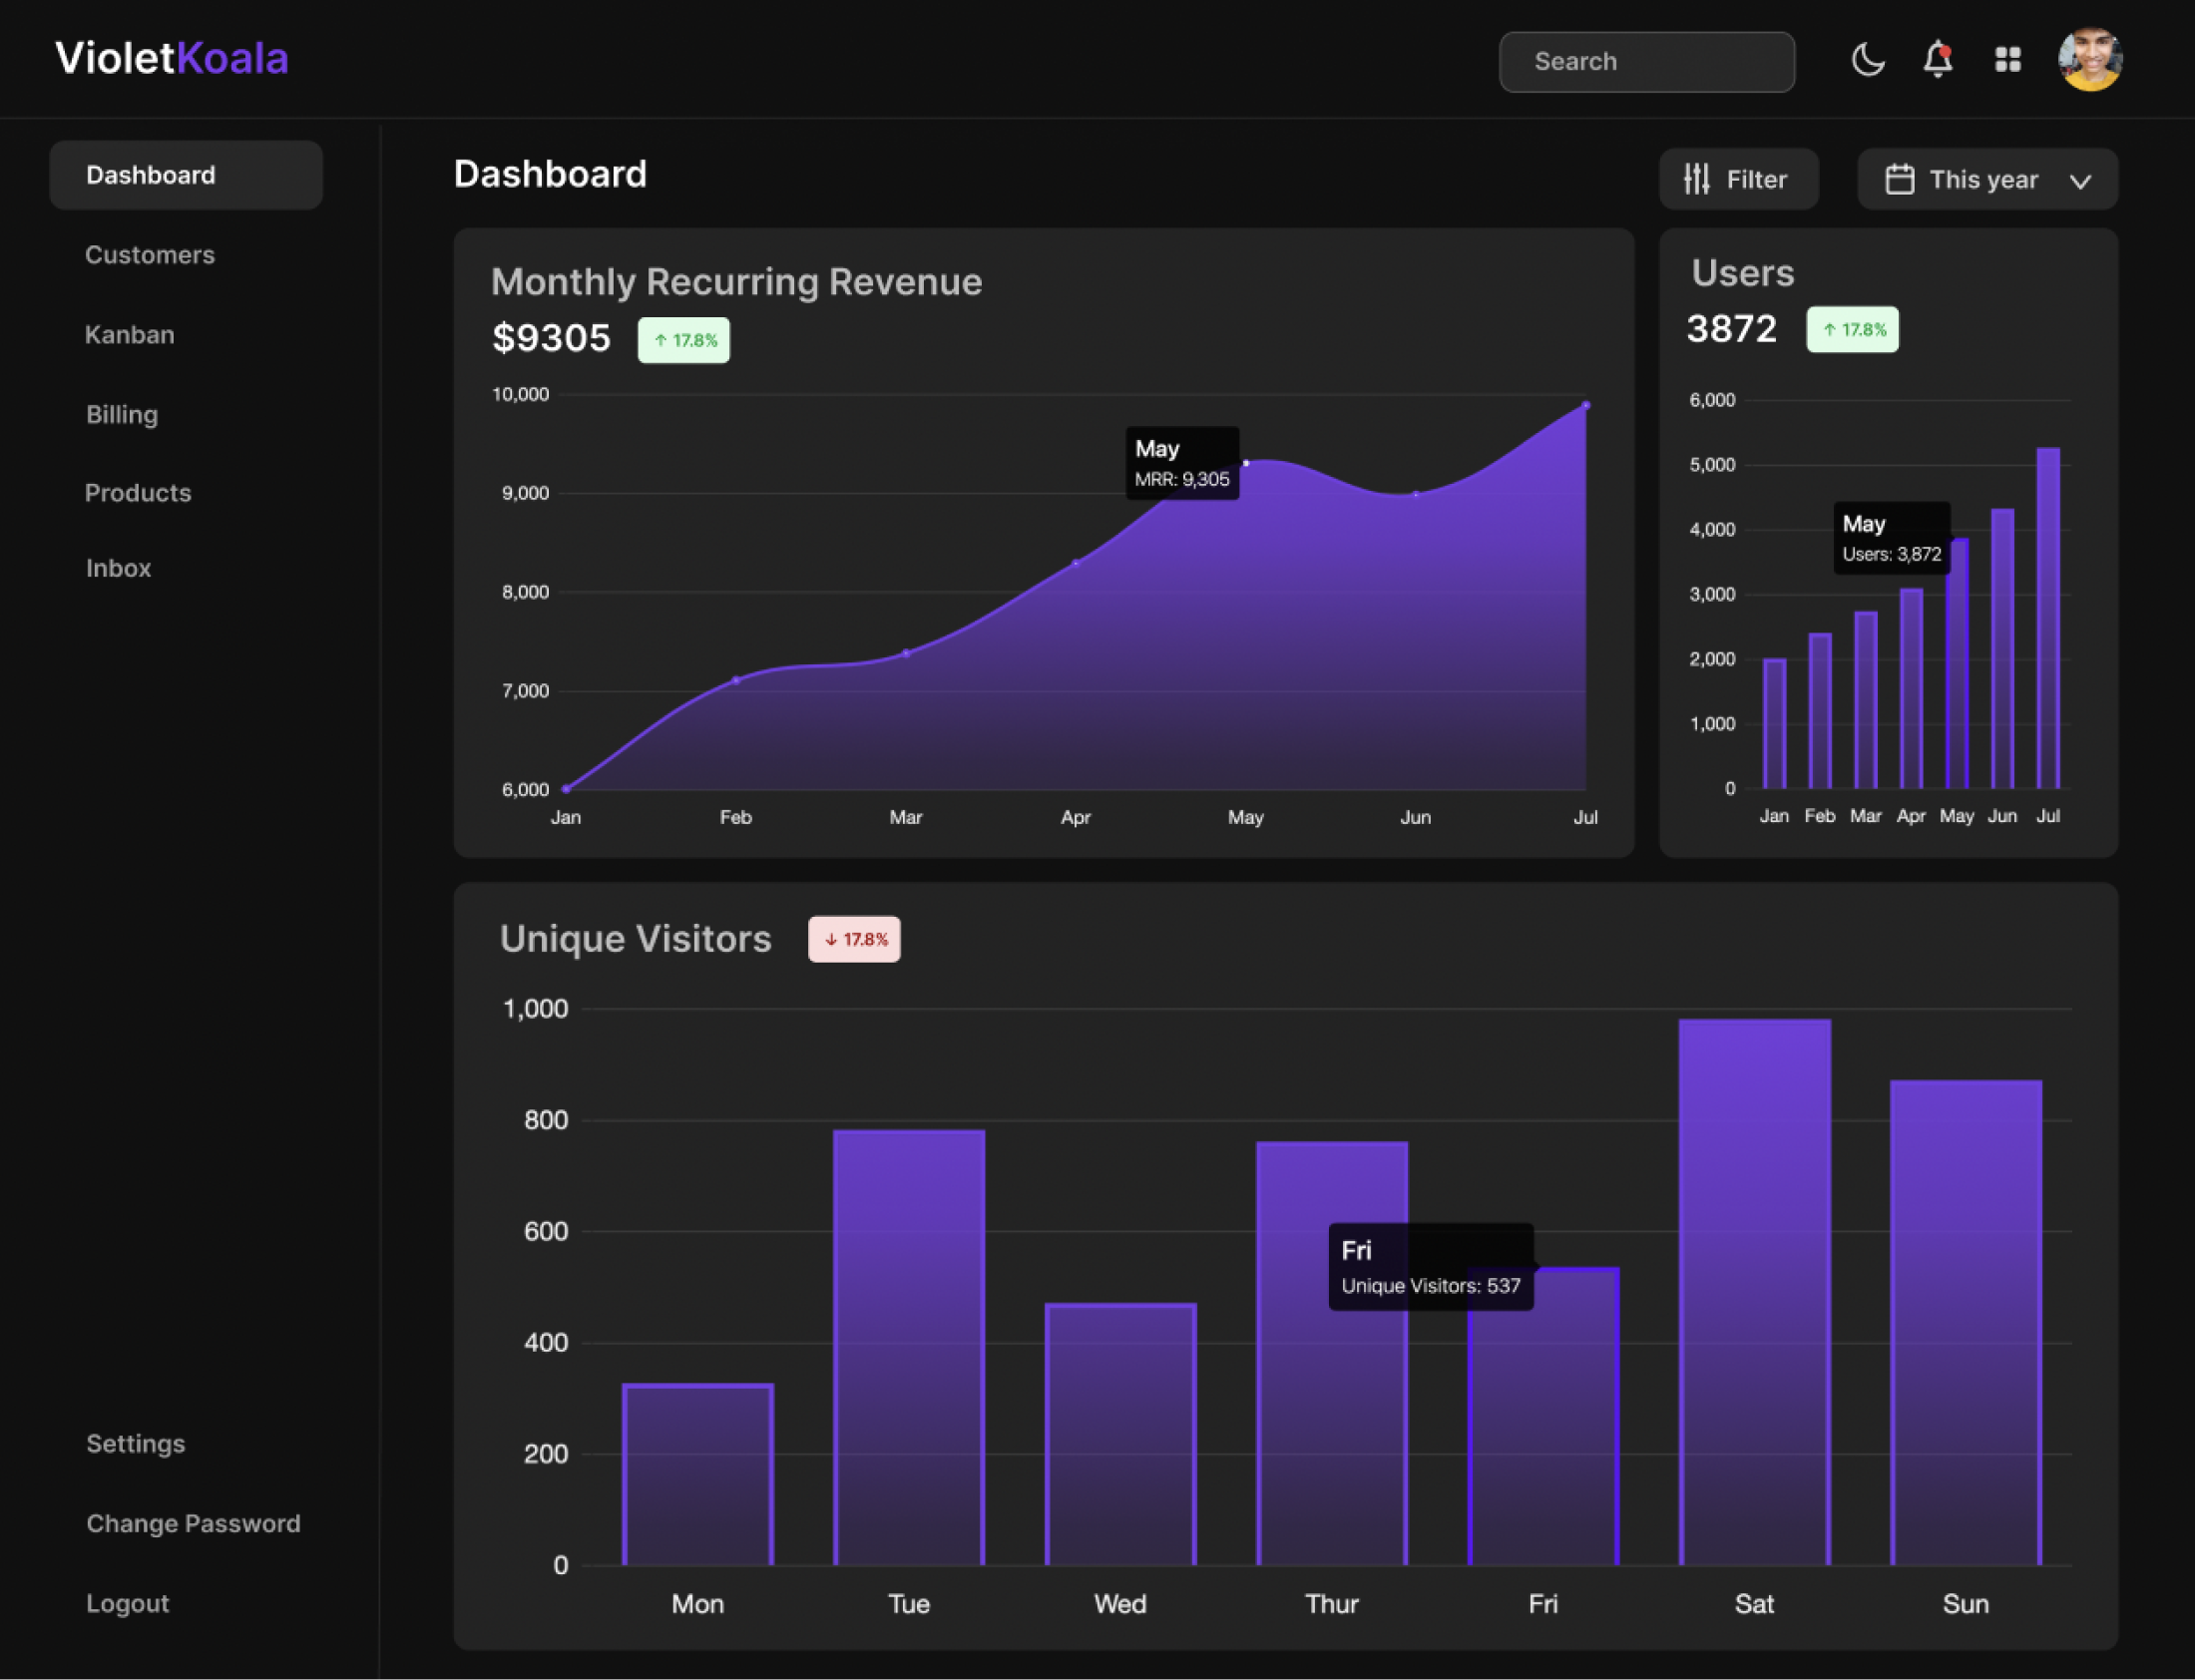2195x1680 pixels.
Task: Click the red 17.8% Unique Visitors badge
Action: [854, 939]
